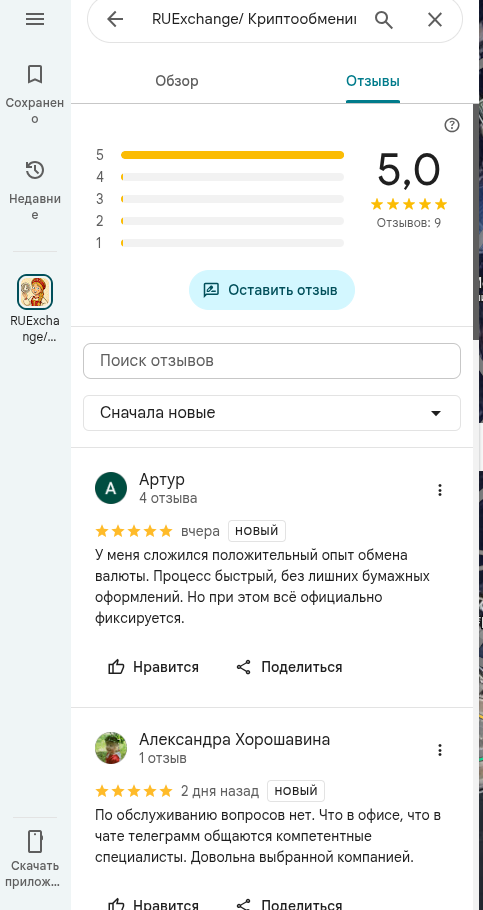Share Артур's review via Поделиться
Image resolution: width=483 pixels, height=910 pixels.
coord(289,667)
